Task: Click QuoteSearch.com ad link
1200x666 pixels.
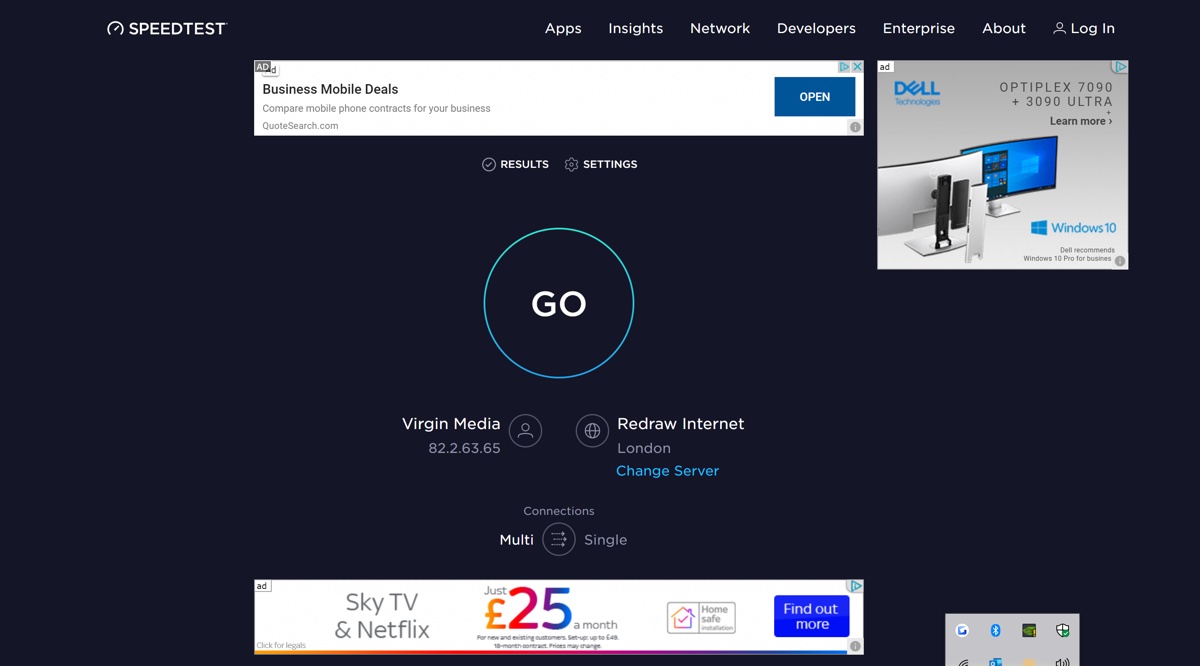Action: tap(300, 126)
